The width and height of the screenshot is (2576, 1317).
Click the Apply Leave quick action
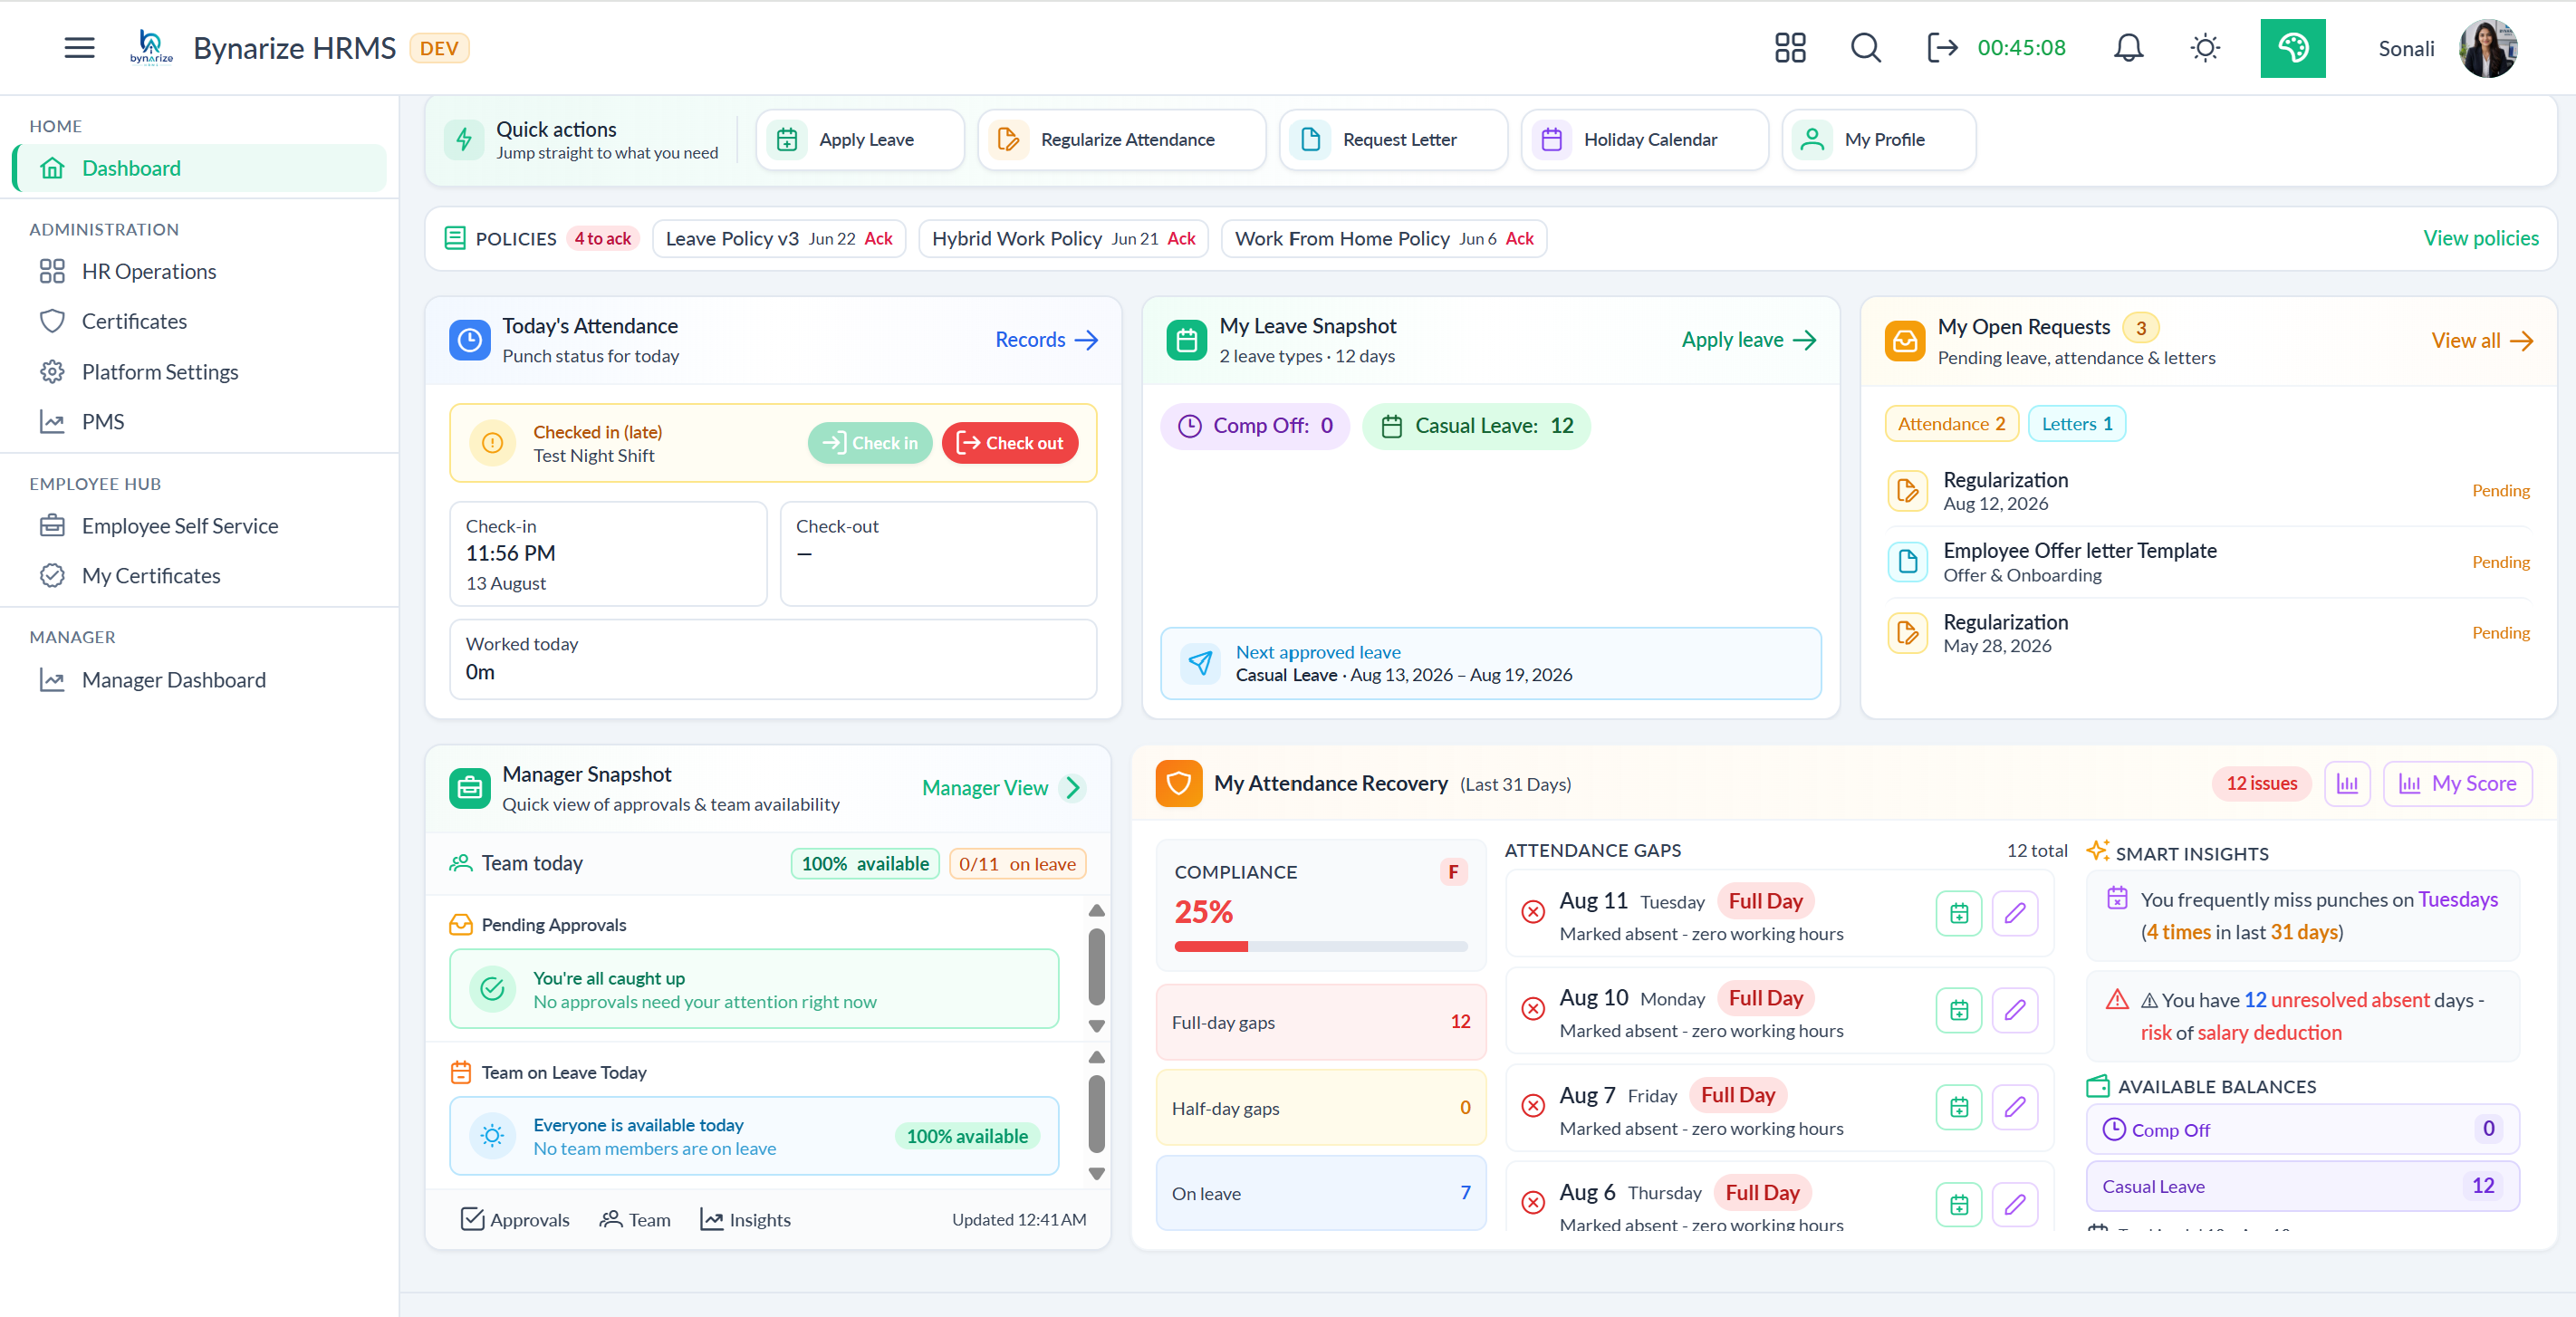coord(860,139)
